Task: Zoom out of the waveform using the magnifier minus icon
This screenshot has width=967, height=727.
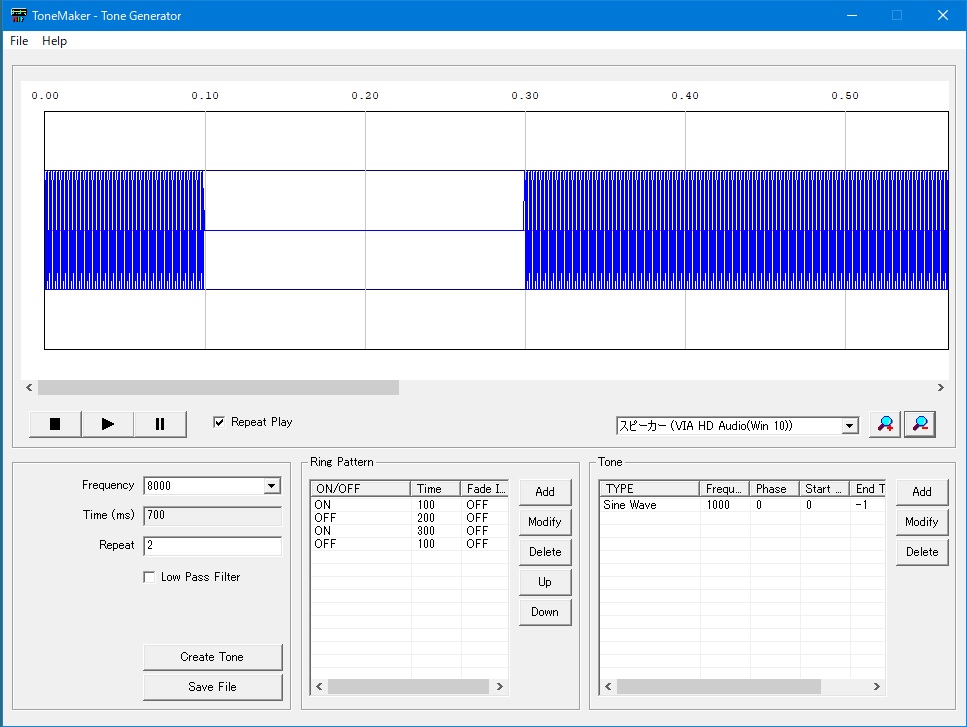Action: (920, 424)
